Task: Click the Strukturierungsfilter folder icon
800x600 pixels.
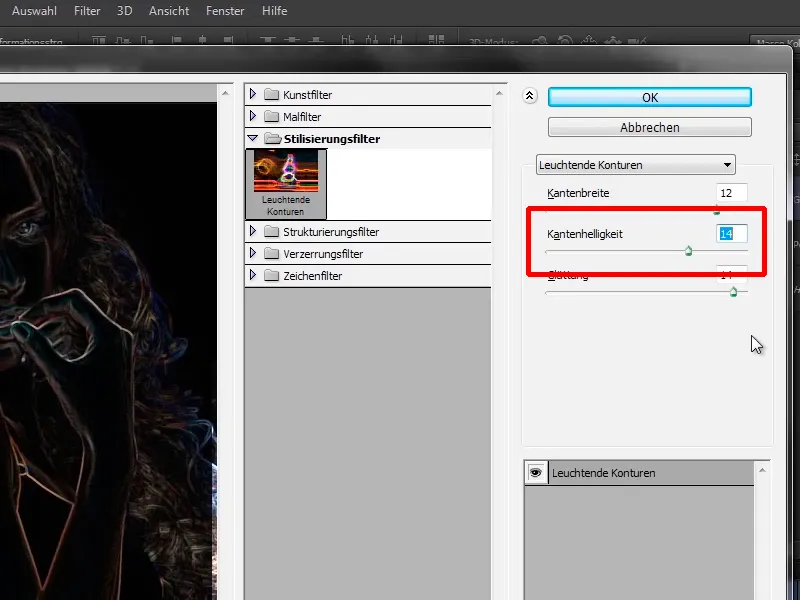Action: pos(271,232)
